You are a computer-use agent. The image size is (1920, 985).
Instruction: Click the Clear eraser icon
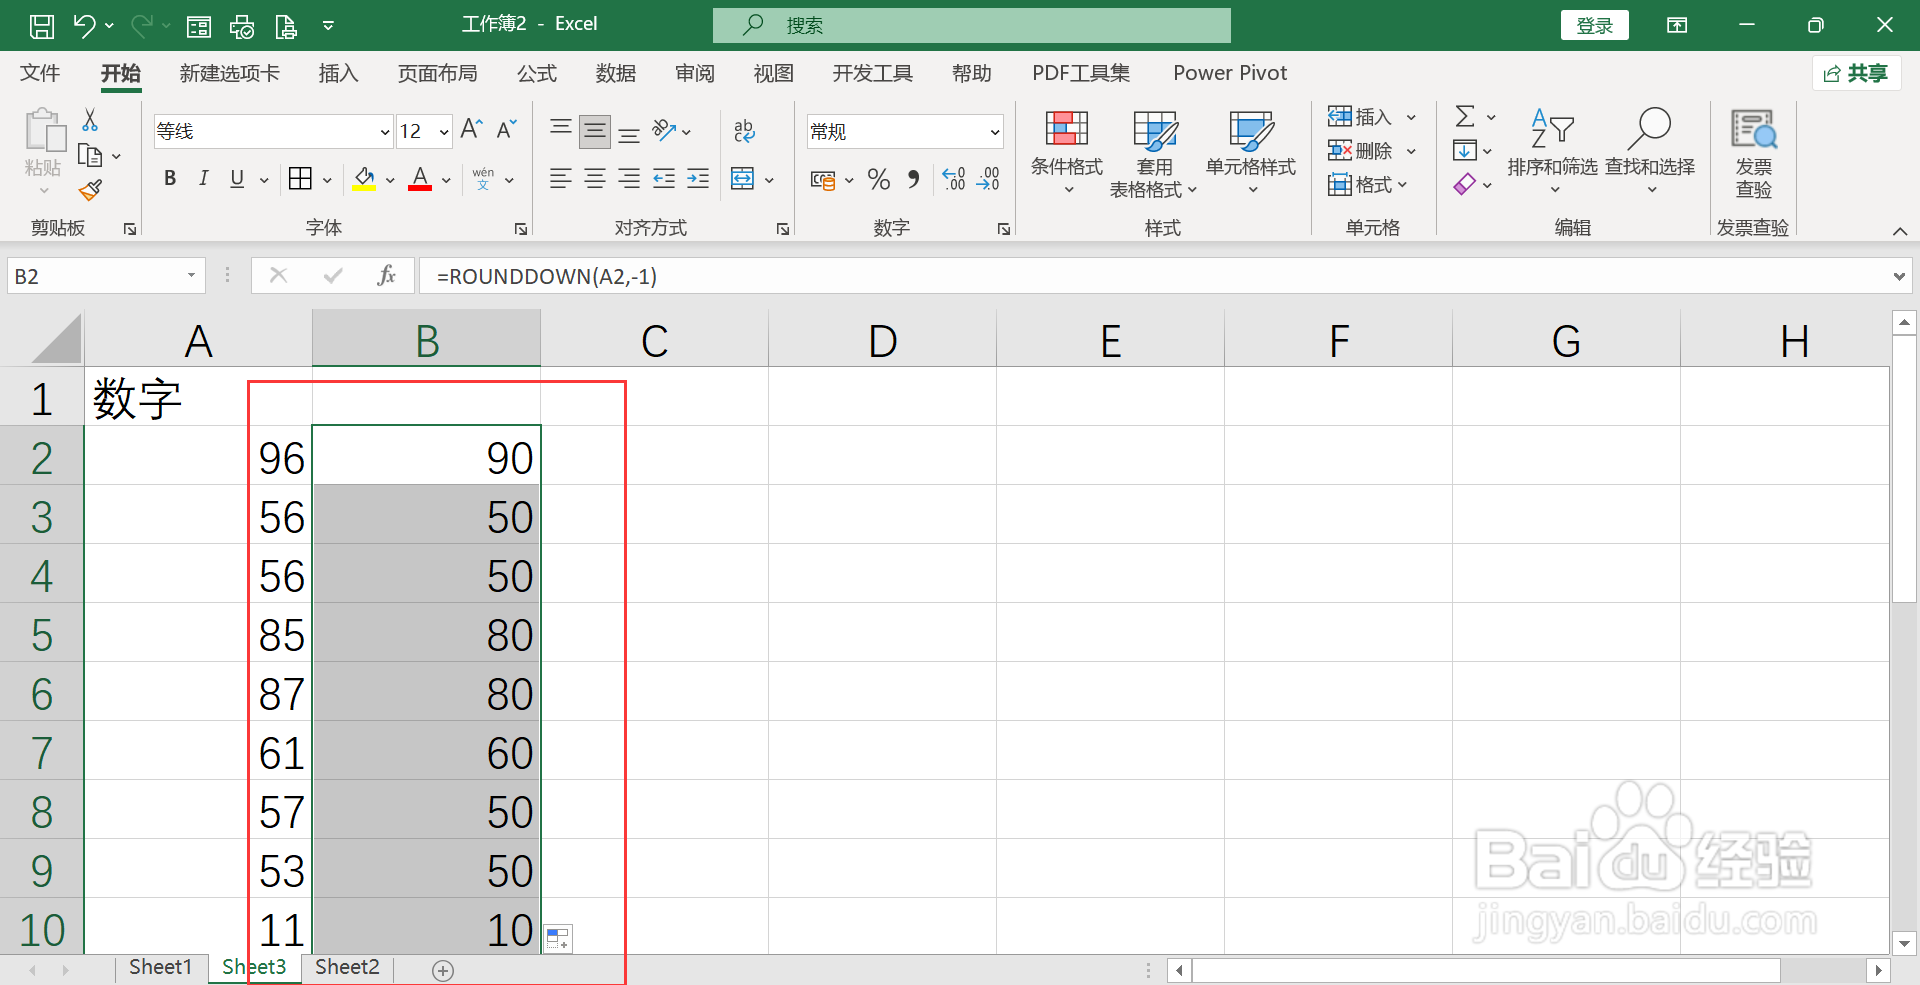(x=1464, y=184)
